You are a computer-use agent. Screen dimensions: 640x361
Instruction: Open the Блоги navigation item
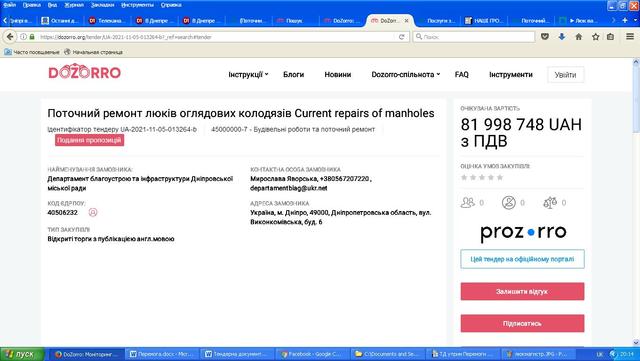[293, 74]
